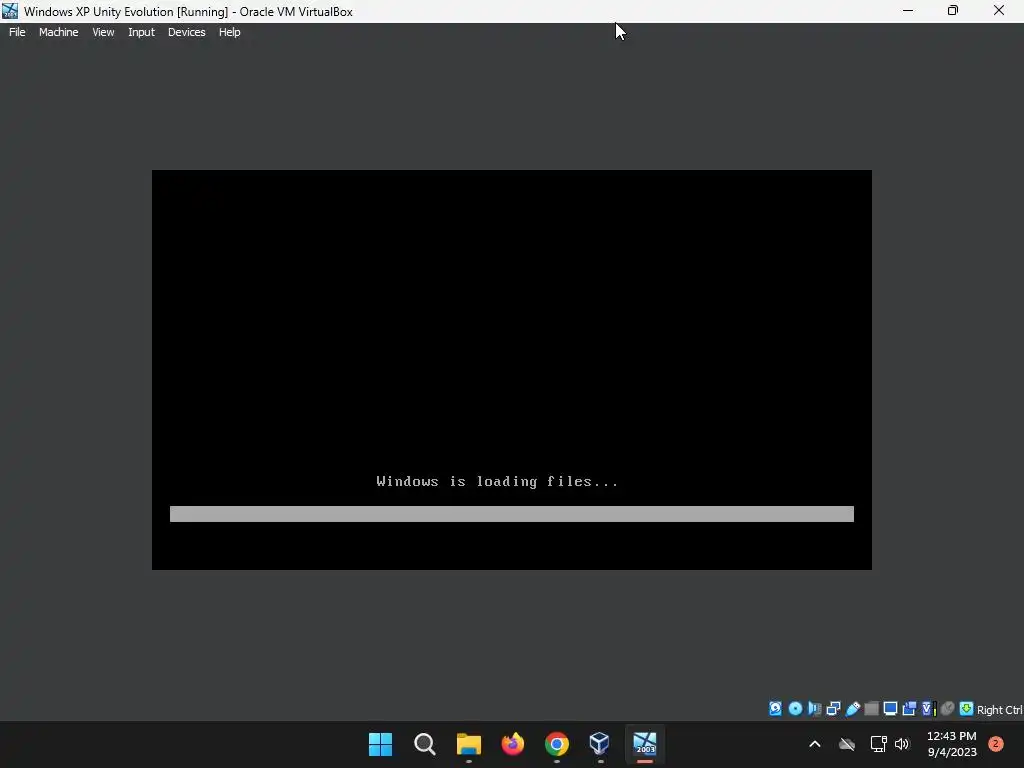The width and height of the screenshot is (1024, 768).
Task: Expand the hidden system tray icons
Action: point(814,744)
